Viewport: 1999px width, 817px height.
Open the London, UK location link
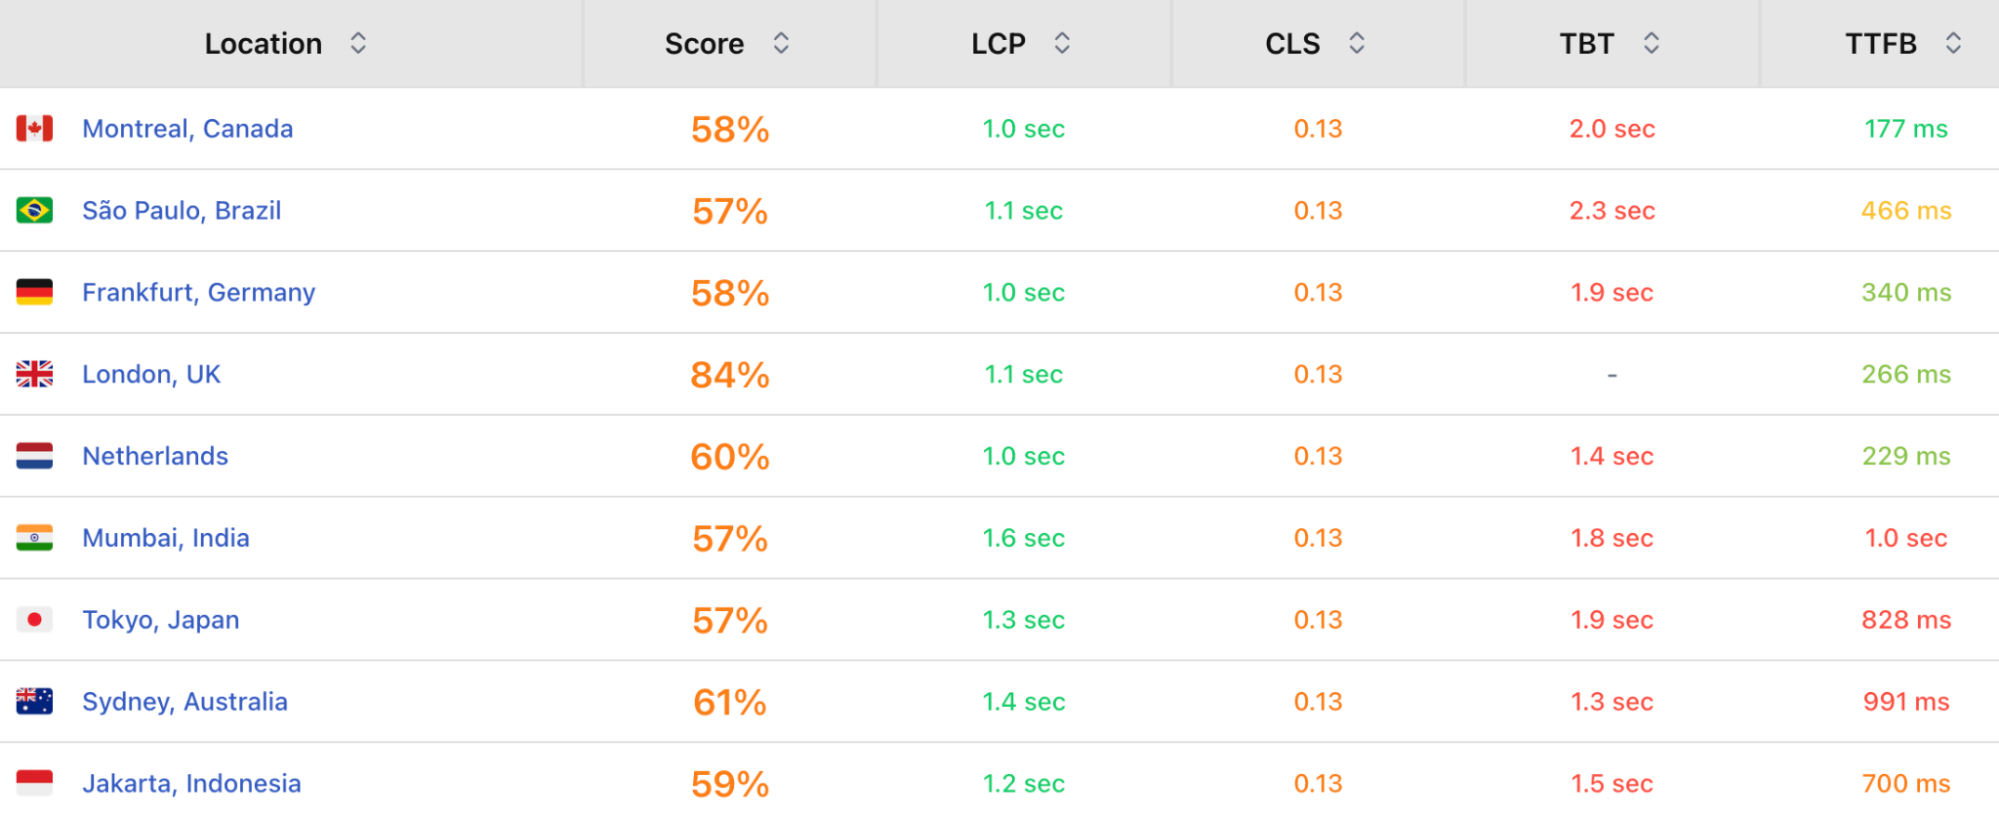tap(151, 375)
